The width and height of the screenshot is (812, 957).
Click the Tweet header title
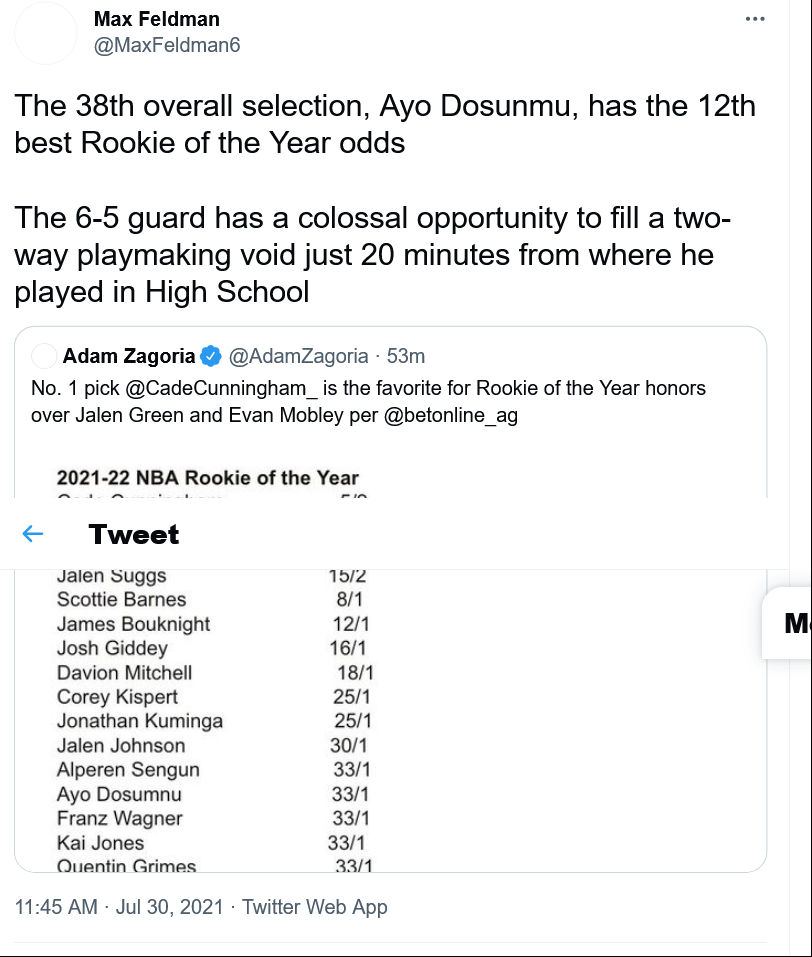(x=134, y=534)
